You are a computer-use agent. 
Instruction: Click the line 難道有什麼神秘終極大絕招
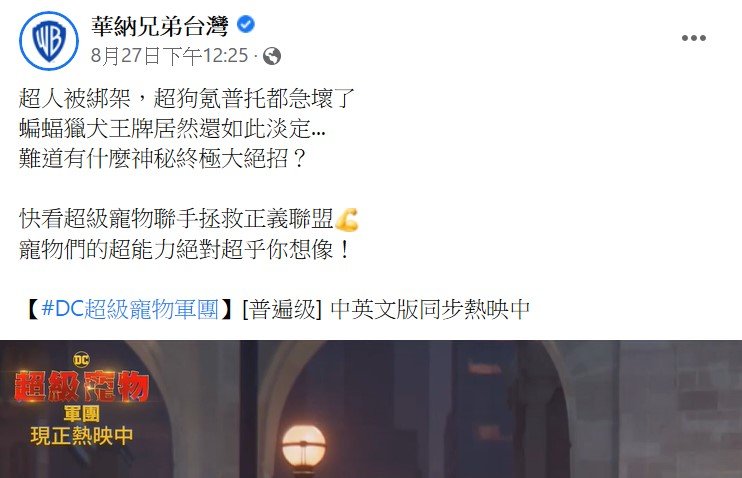coord(163,159)
